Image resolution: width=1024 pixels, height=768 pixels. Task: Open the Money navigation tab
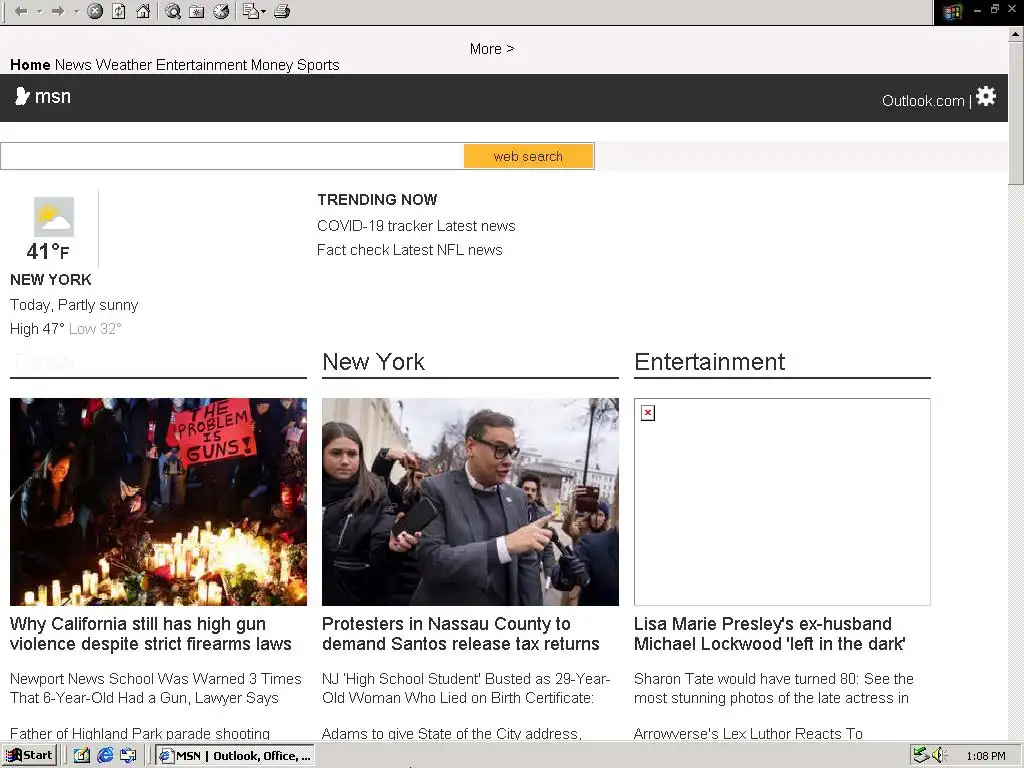272,65
